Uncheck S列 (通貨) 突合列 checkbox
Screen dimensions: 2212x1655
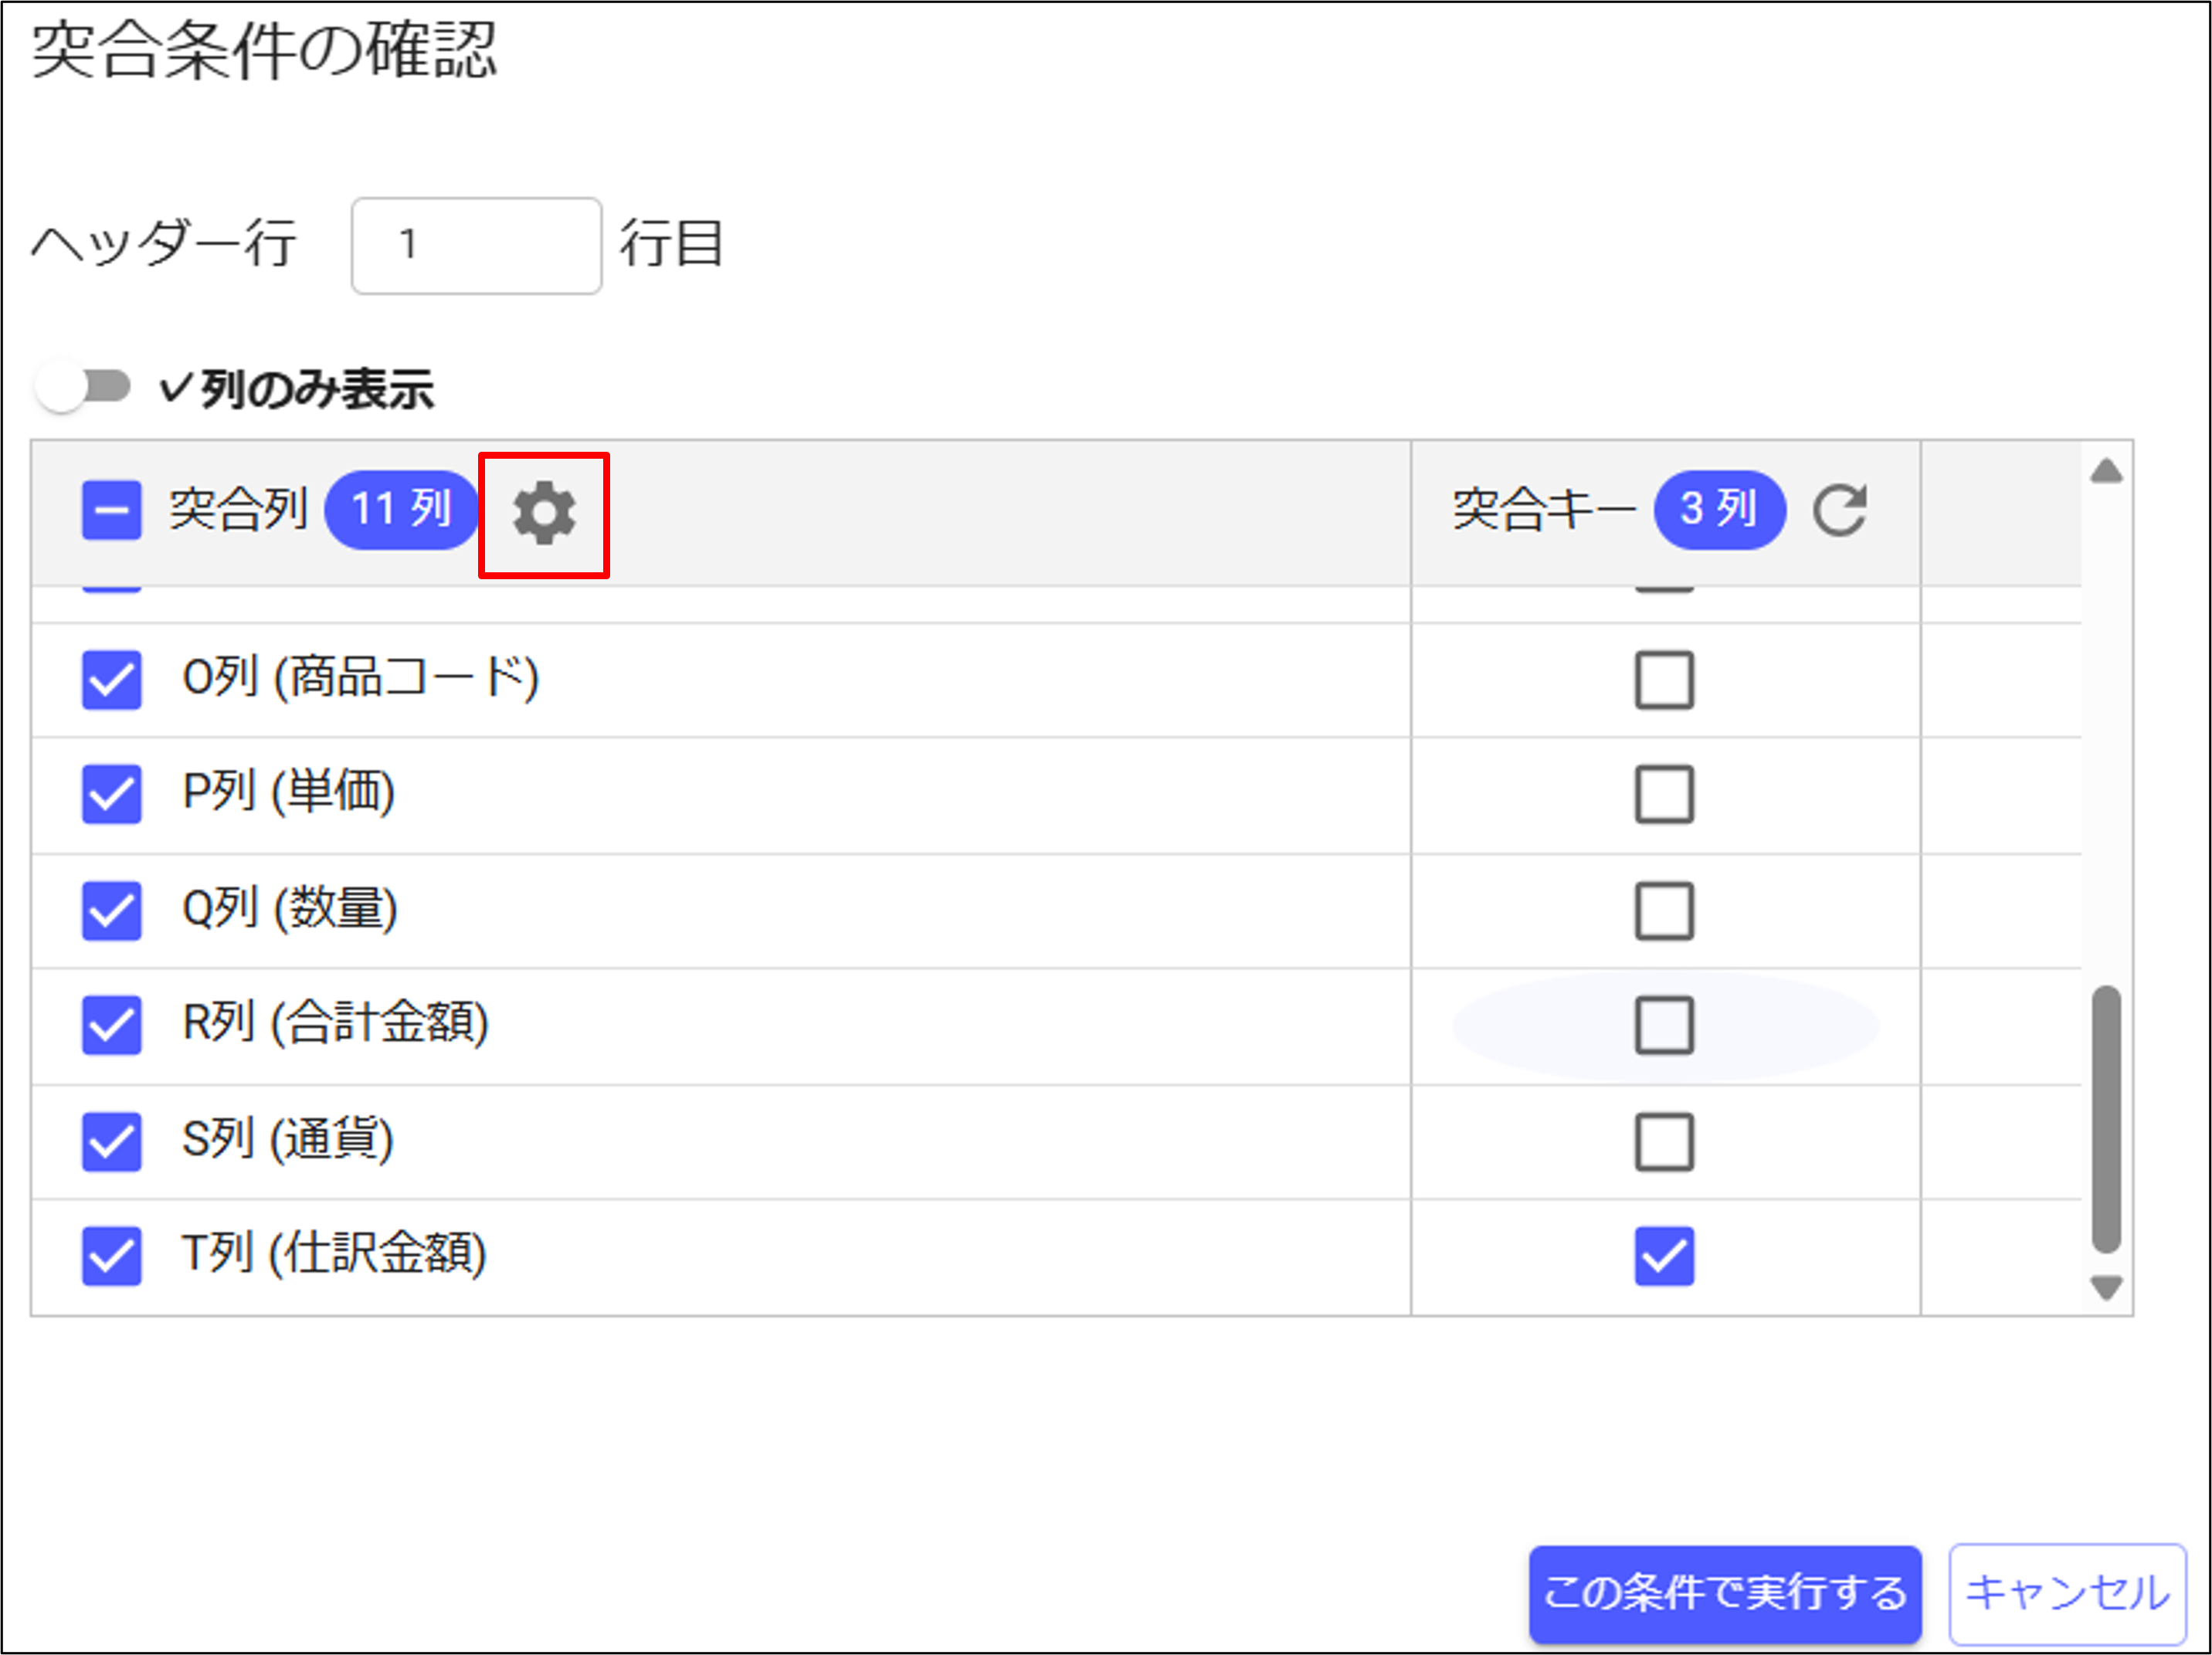point(111,1141)
